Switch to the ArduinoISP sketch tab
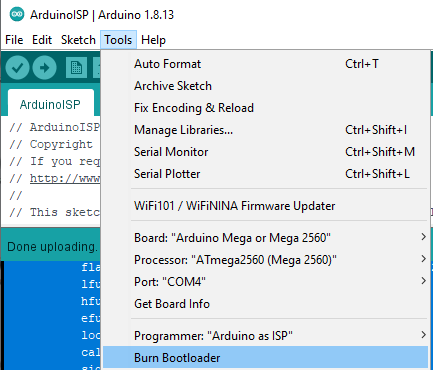This screenshot has width=433, height=370. (50, 104)
